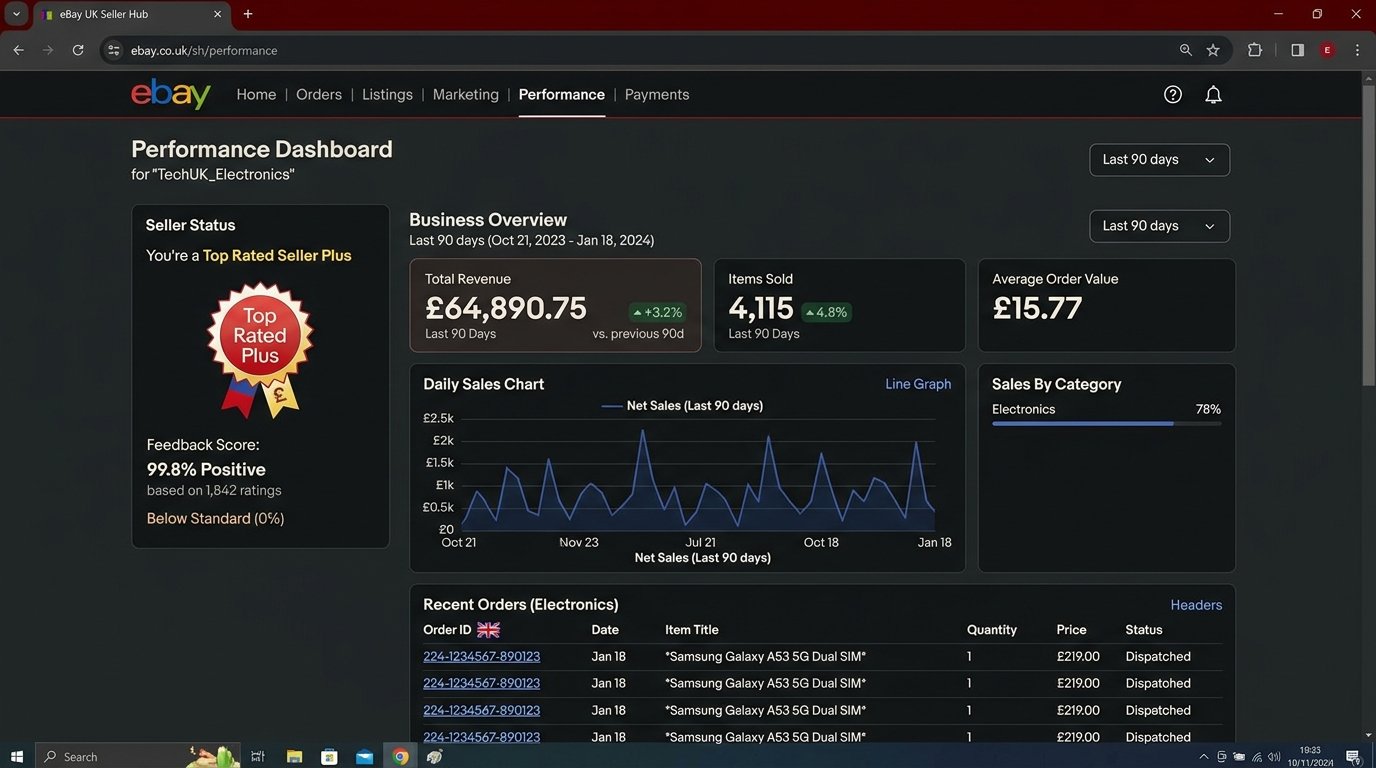Screen dimensions: 1376x768
Task: Close the eBay UK Seller Hub tab
Action: [x=217, y=14]
